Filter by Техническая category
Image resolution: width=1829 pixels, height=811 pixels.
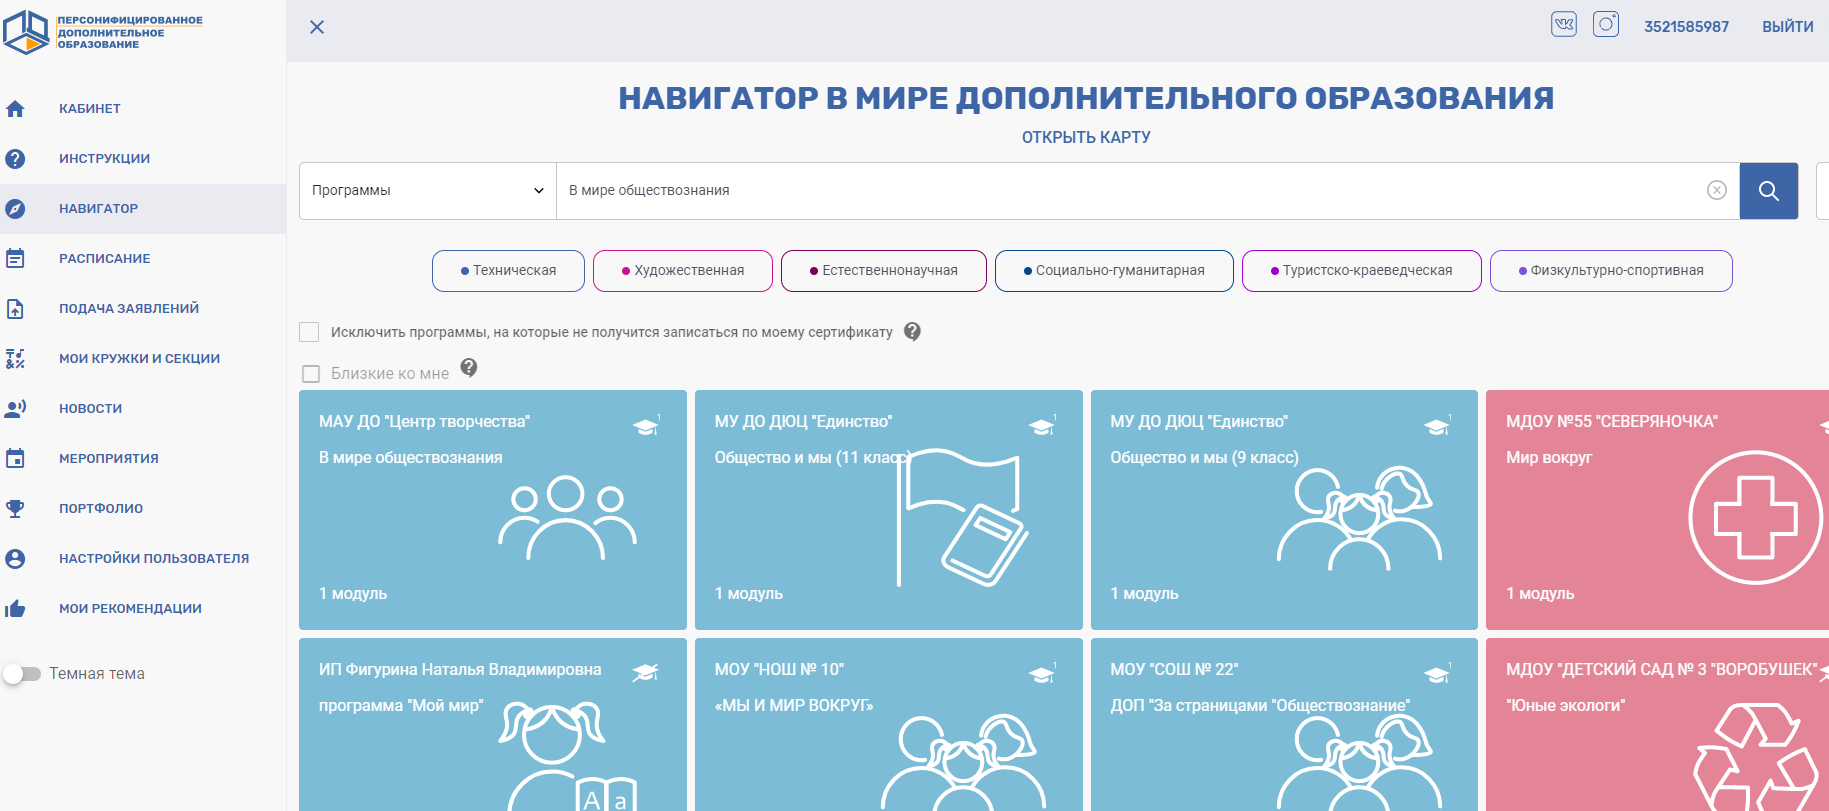pyautogui.click(x=508, y=271)
